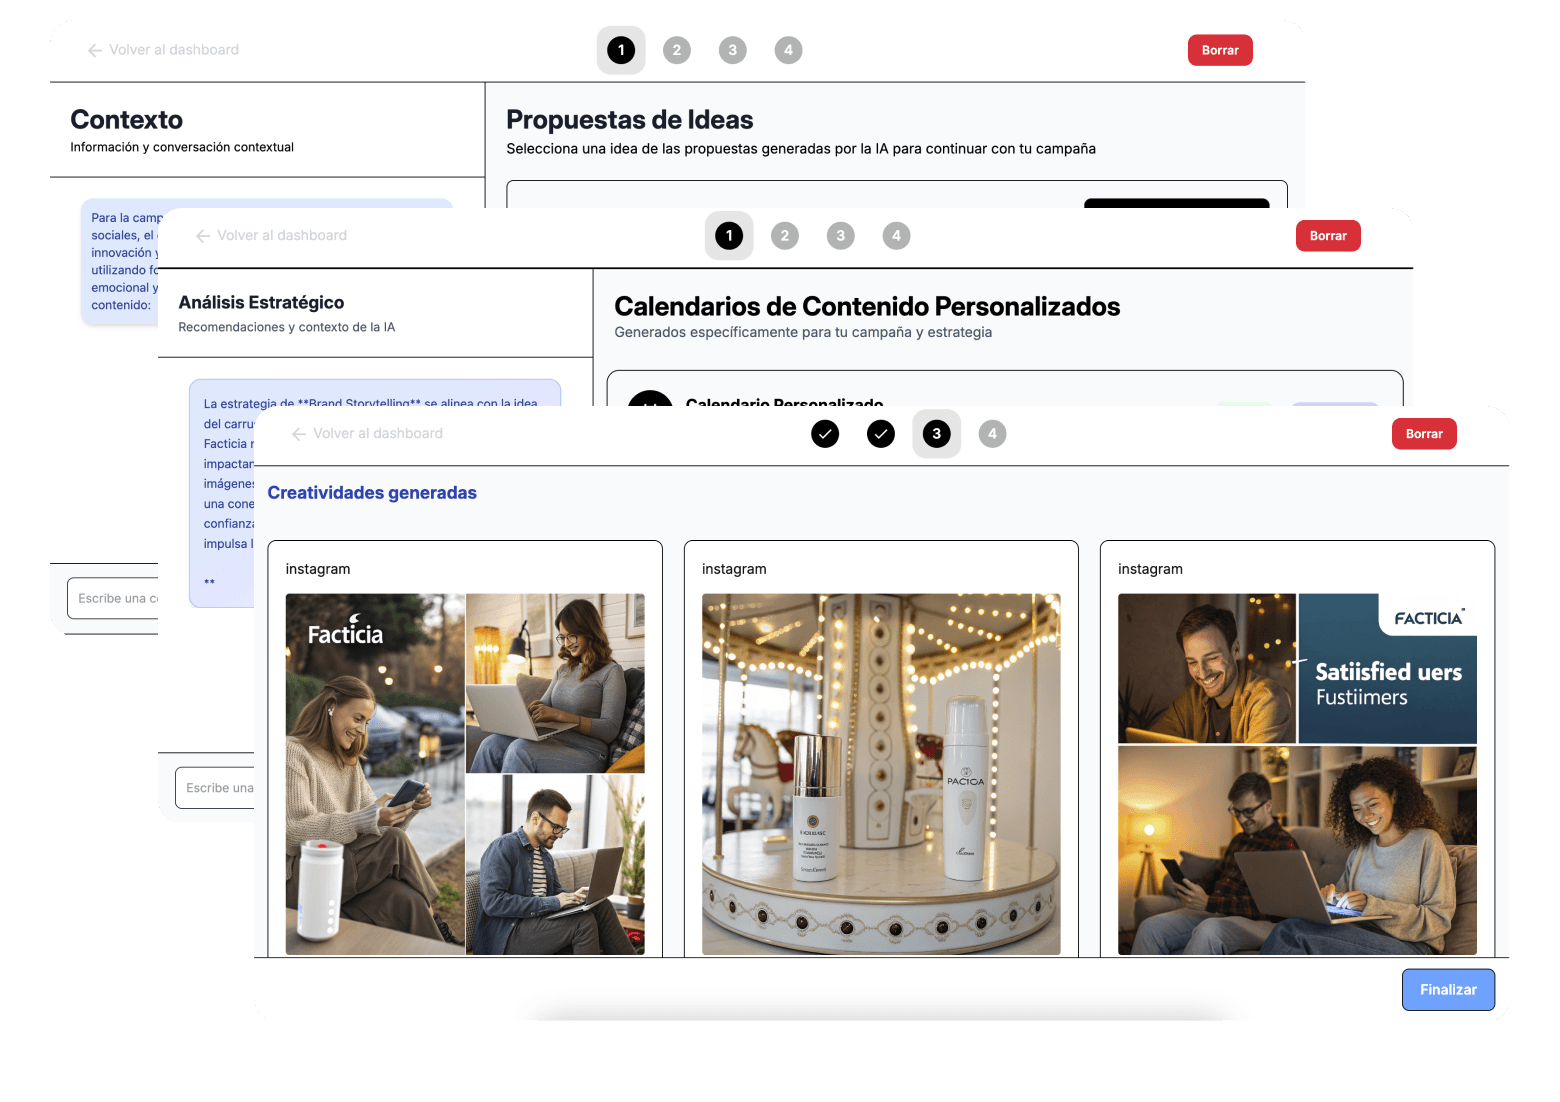The image size is (1560, 1102).
Task: Select step 1 in Calendarios de Contenido window
Action: point(729,236)
